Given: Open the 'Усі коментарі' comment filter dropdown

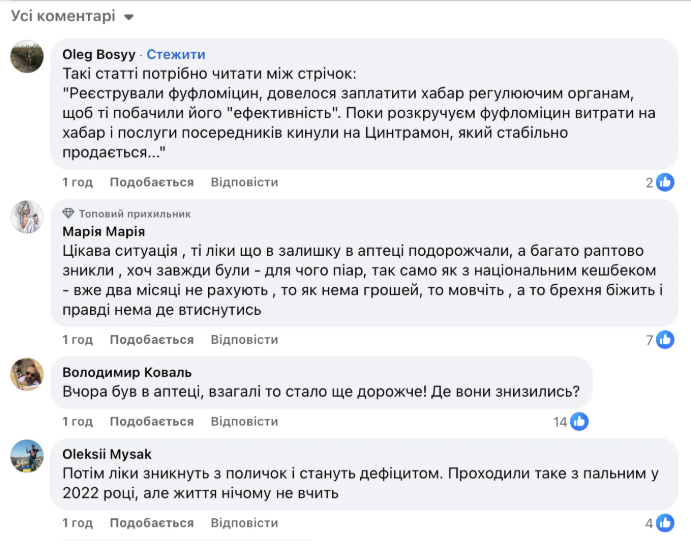Looking at the screenshot, I should [x=72, y=17].
